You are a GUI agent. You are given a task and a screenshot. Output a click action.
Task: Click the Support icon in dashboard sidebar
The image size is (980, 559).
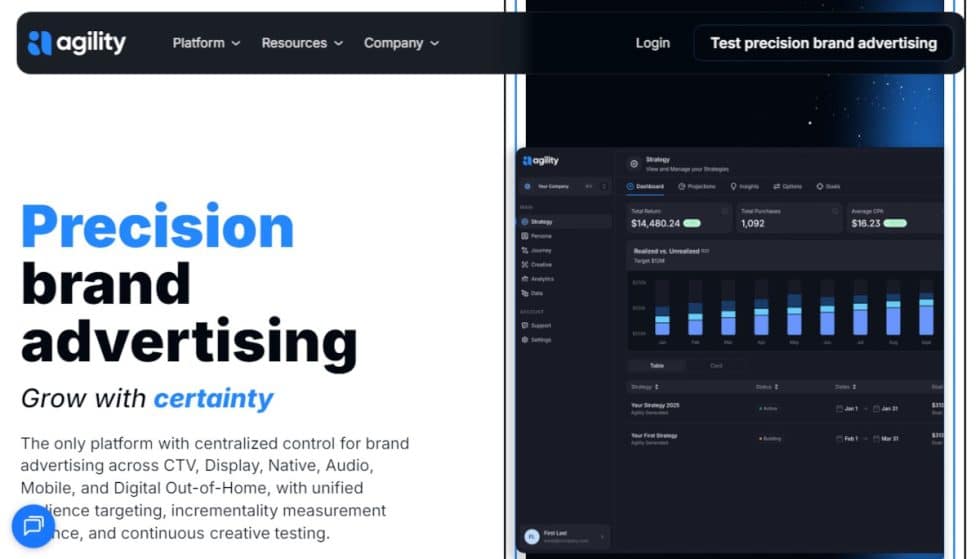click(525, 325)
